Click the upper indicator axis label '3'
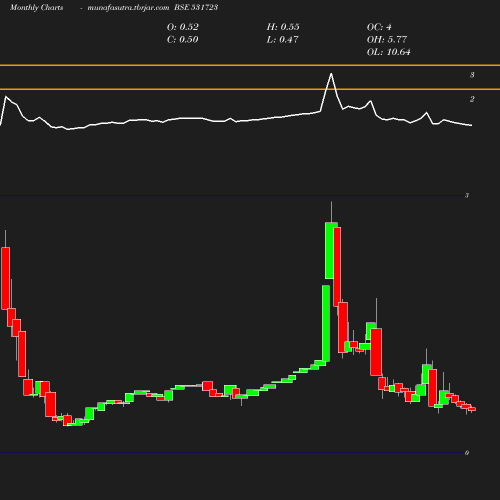The height and width of the screenshot is (500, 500). point(472,75)
